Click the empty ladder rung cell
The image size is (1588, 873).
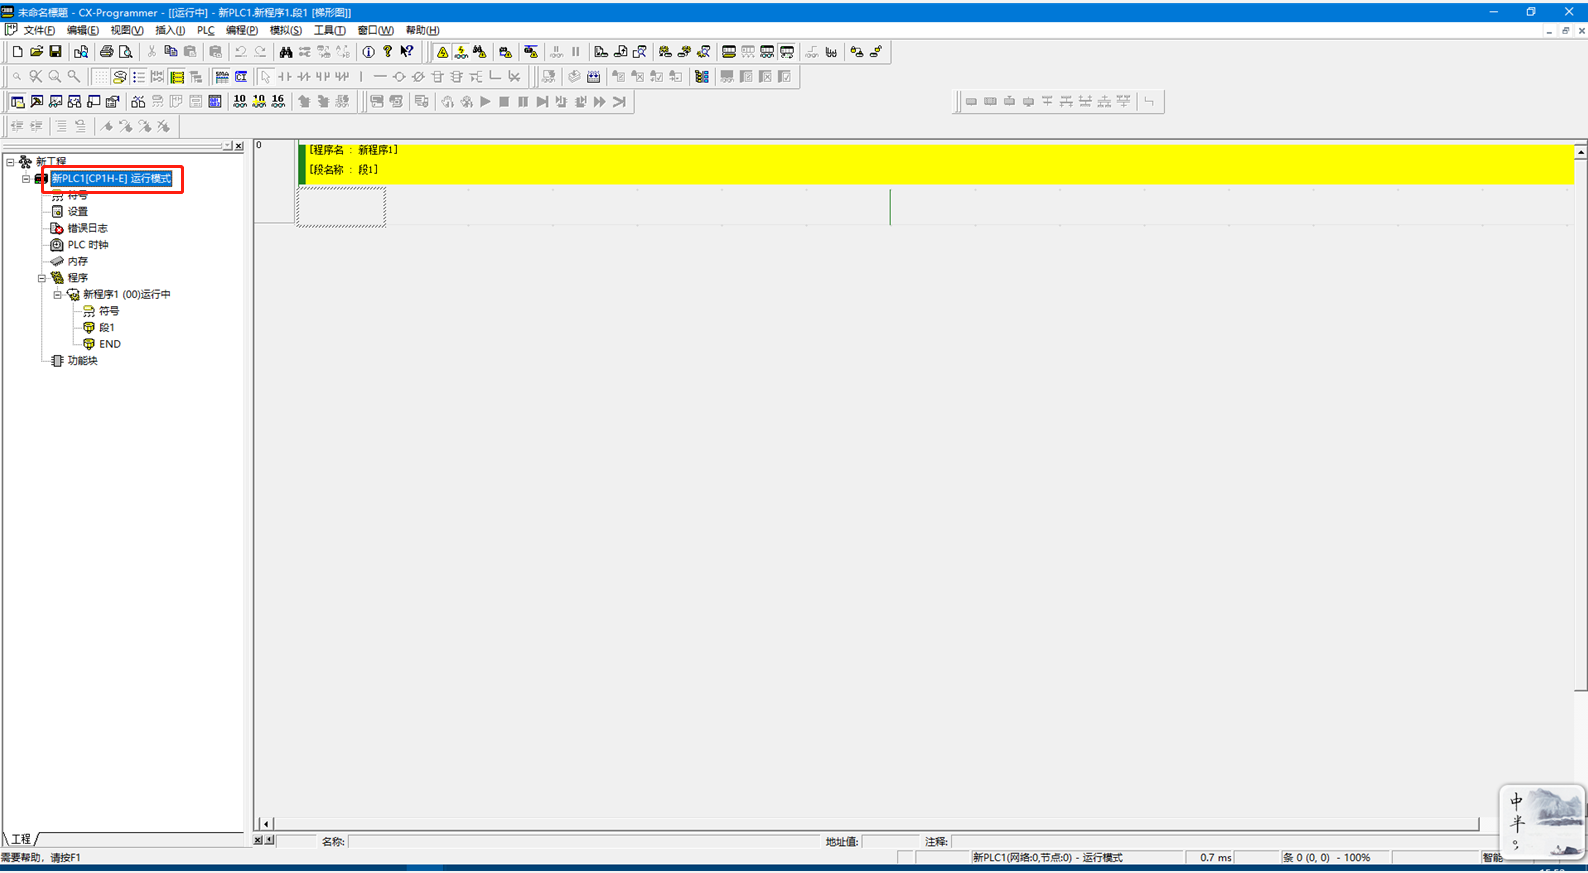pyautogui.click(x=341, y=207)
